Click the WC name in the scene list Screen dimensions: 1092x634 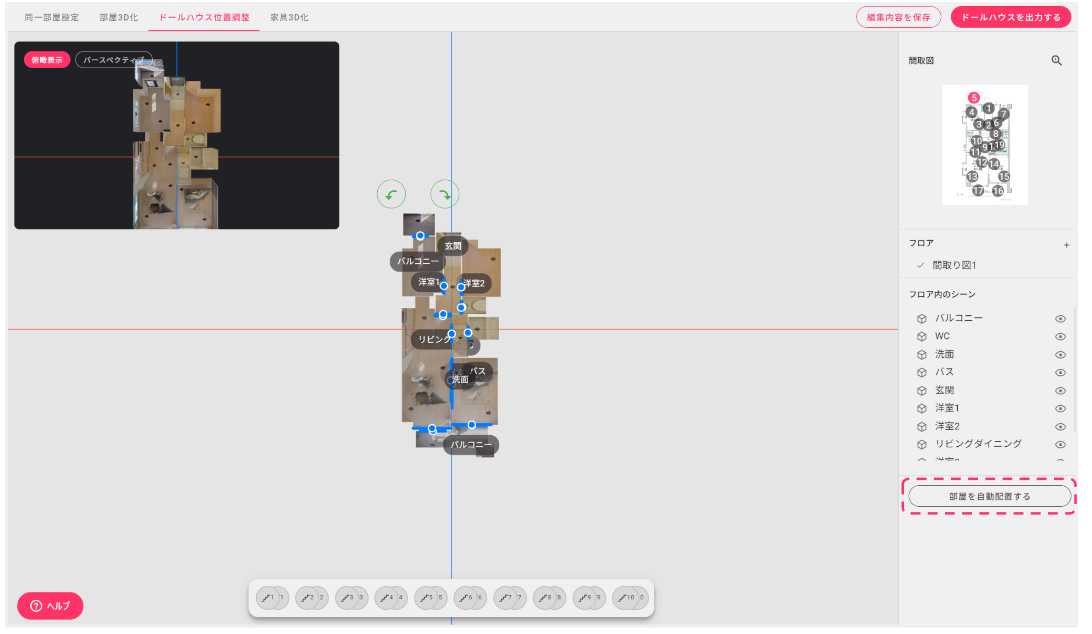tap(942, 336)
